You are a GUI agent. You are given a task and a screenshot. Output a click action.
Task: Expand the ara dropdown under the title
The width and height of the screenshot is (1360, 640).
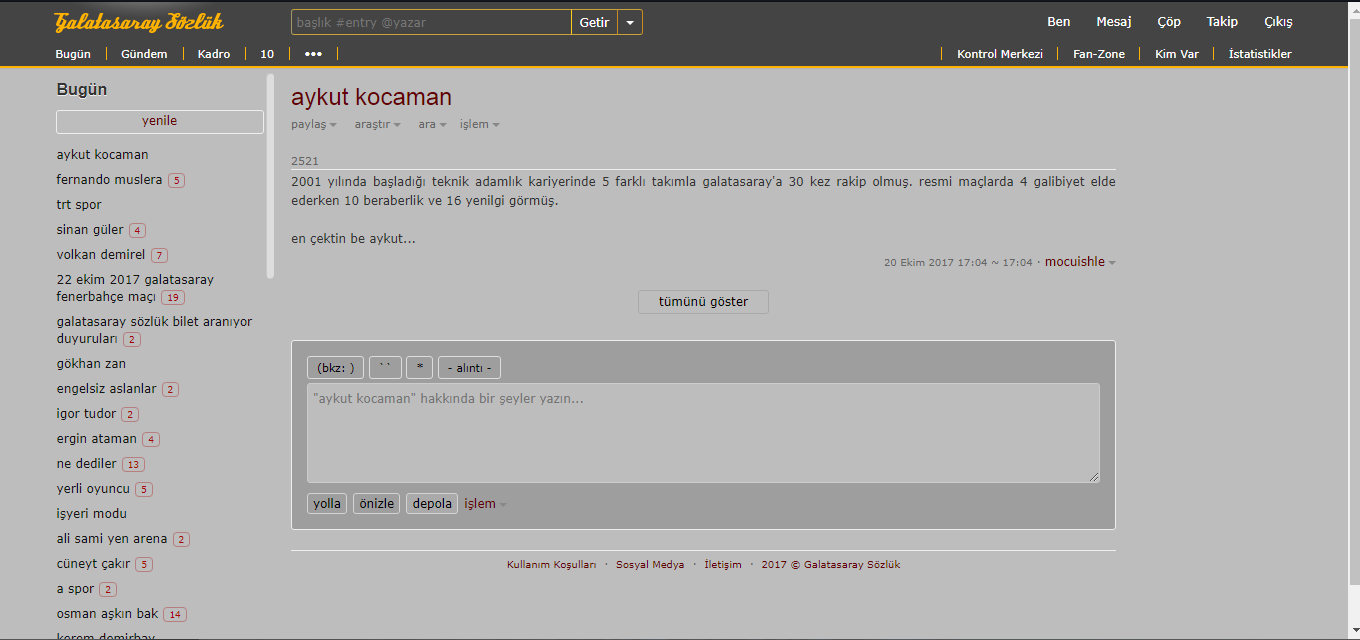click(x=432, y=125)
